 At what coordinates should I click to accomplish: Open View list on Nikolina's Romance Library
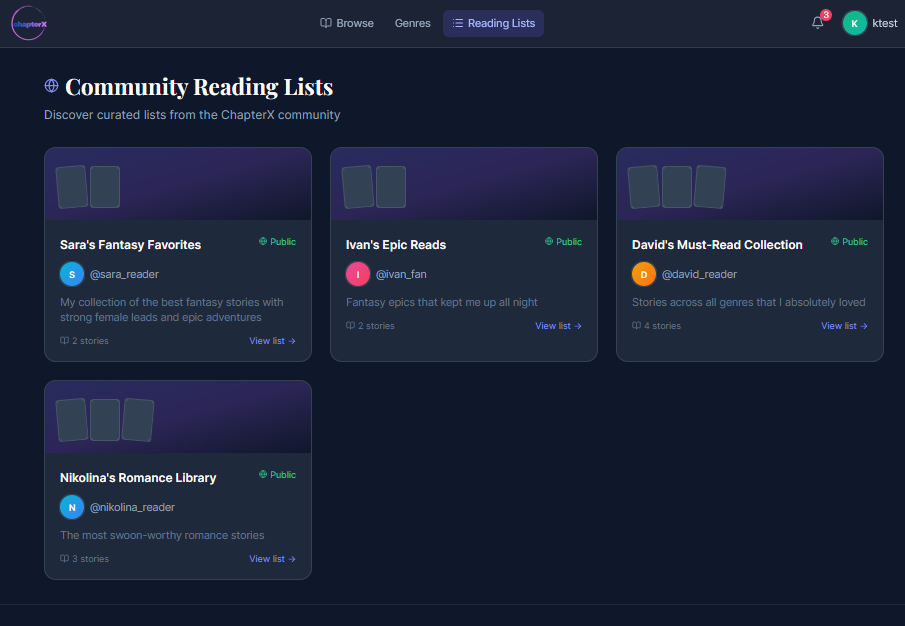pyautogui.click(x=272, y=559)
